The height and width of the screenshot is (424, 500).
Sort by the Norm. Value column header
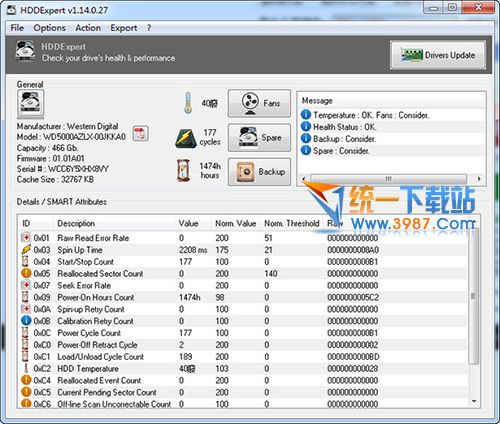(x=235, y=223)
